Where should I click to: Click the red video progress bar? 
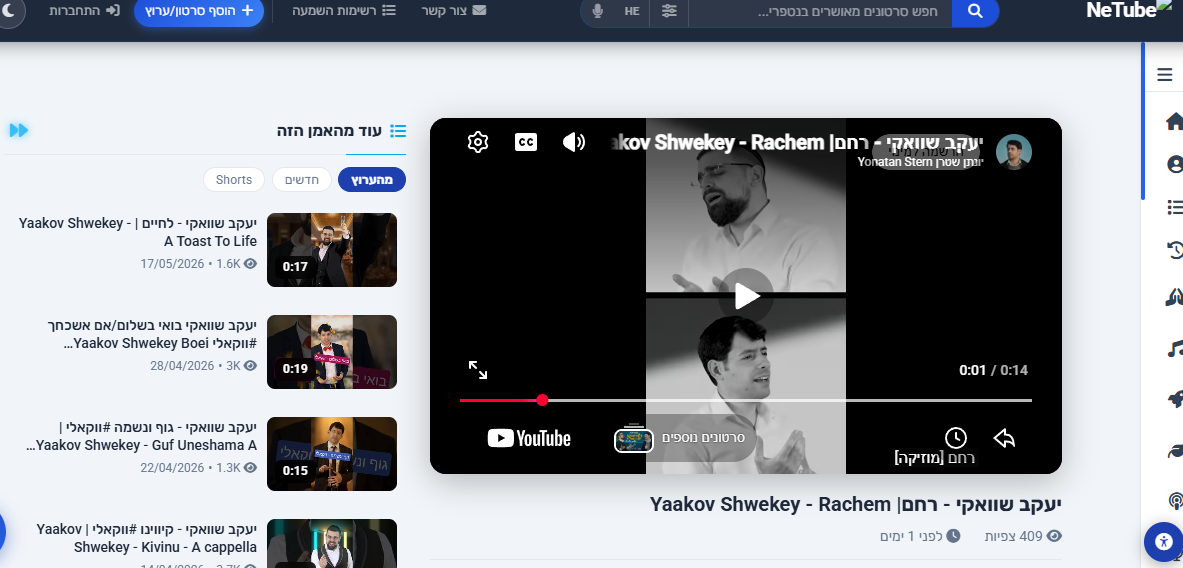click(x=501, y=400)
